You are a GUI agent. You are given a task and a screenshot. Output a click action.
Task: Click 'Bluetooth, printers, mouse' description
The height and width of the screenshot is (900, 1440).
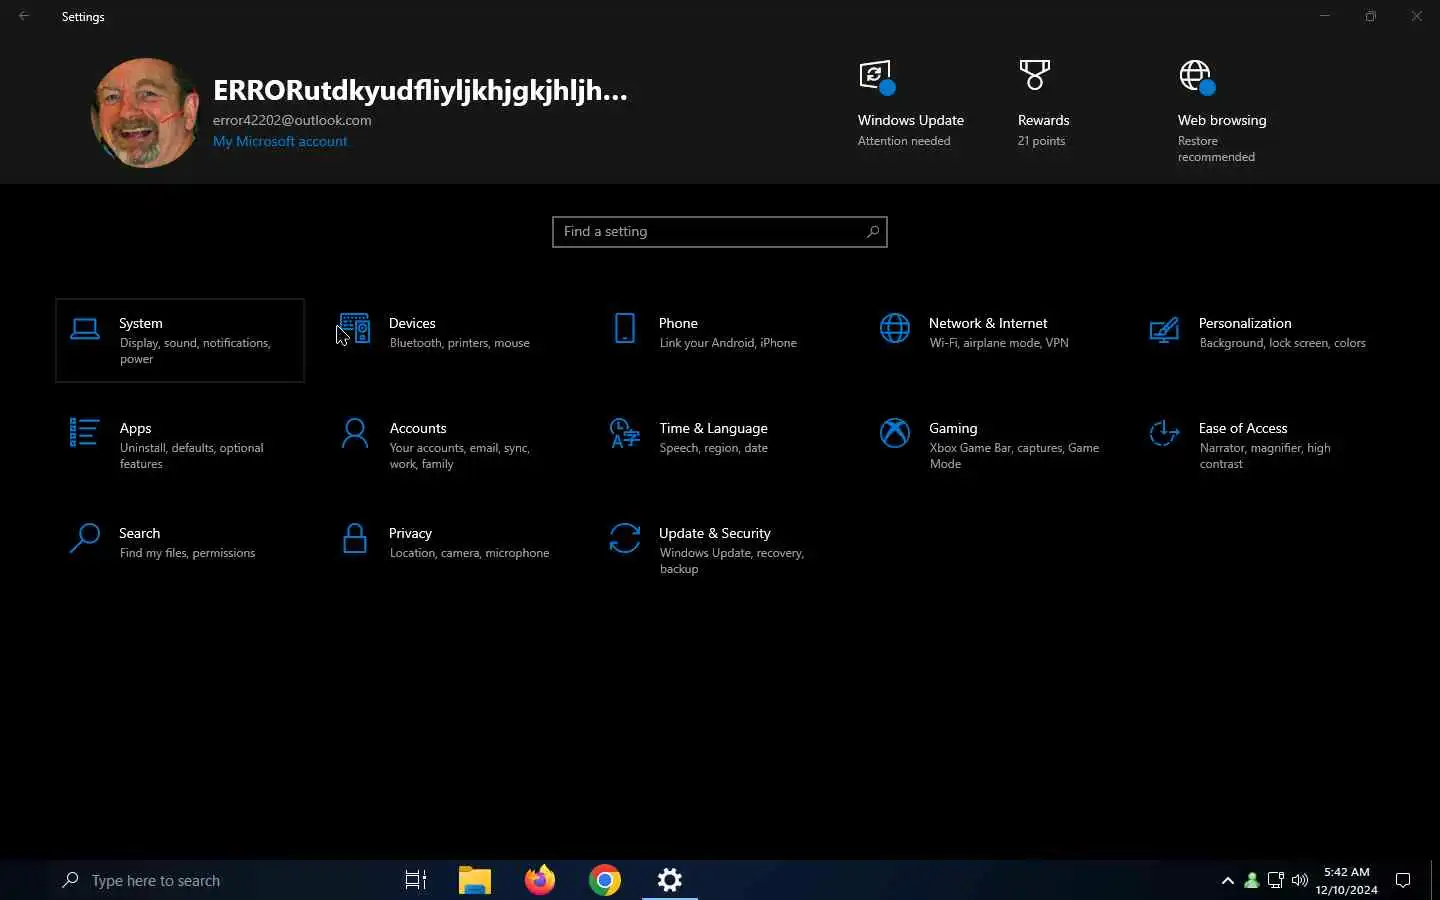coord(459,343)
